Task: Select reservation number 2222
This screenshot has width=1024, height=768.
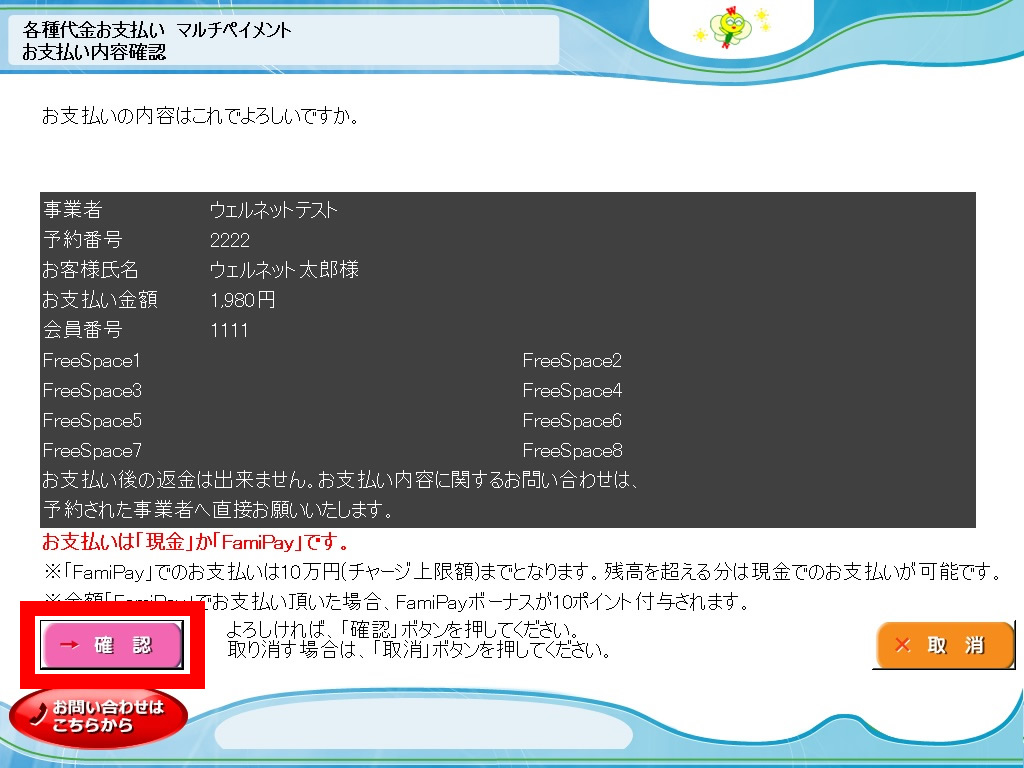Action: [230, 240]
